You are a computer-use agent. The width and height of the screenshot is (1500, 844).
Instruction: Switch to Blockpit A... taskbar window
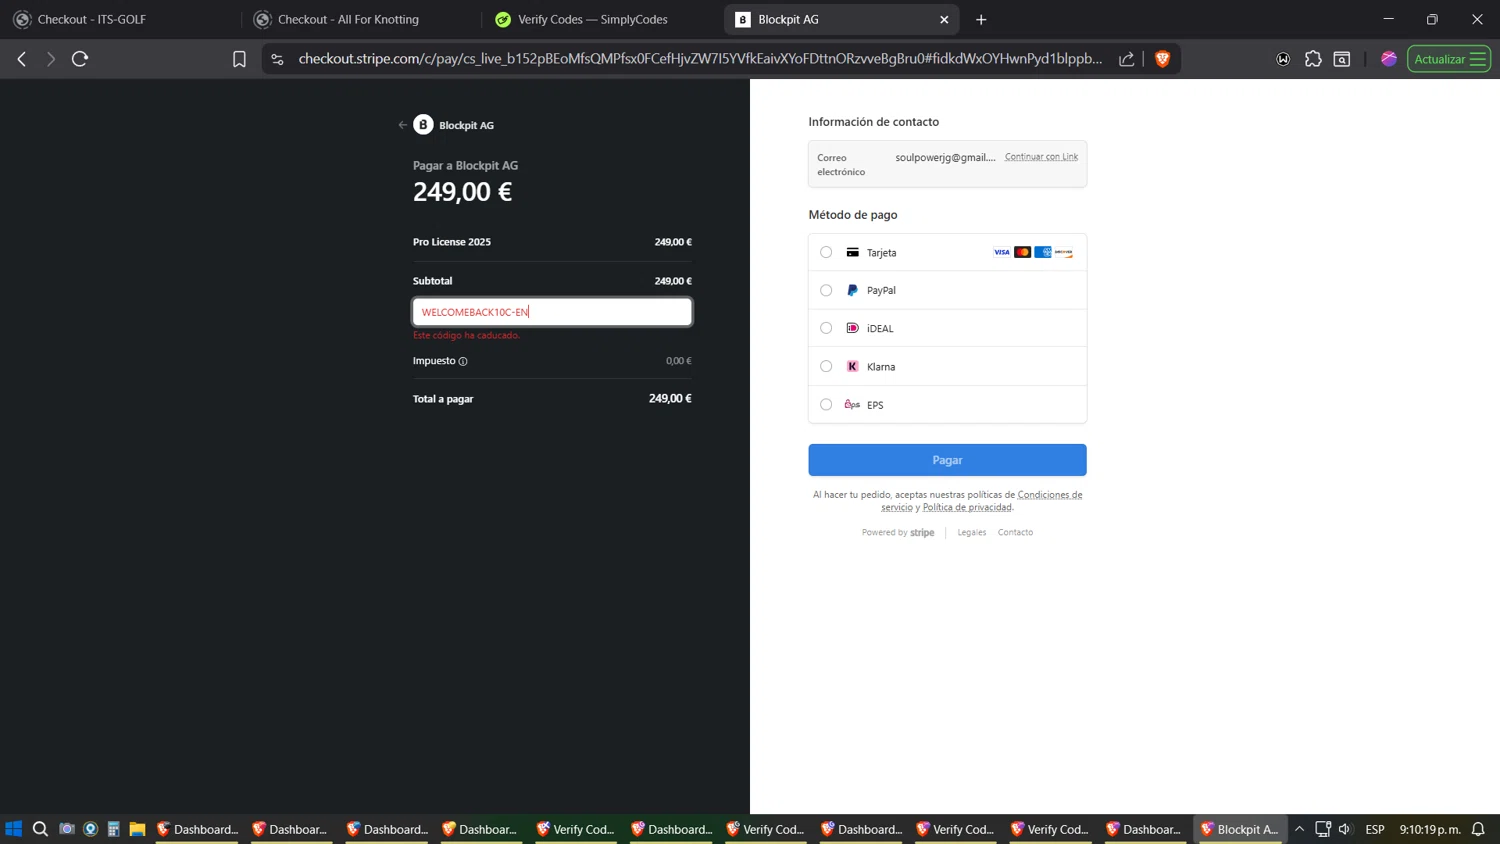click(x=1240, y=829)
